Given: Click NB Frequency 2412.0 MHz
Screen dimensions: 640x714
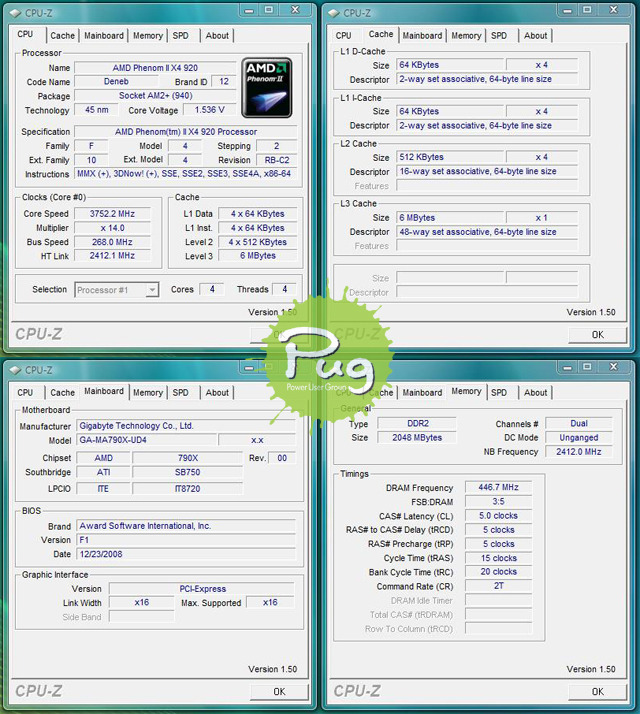Looking at the screenshot, I should click(x=579, y=452).
